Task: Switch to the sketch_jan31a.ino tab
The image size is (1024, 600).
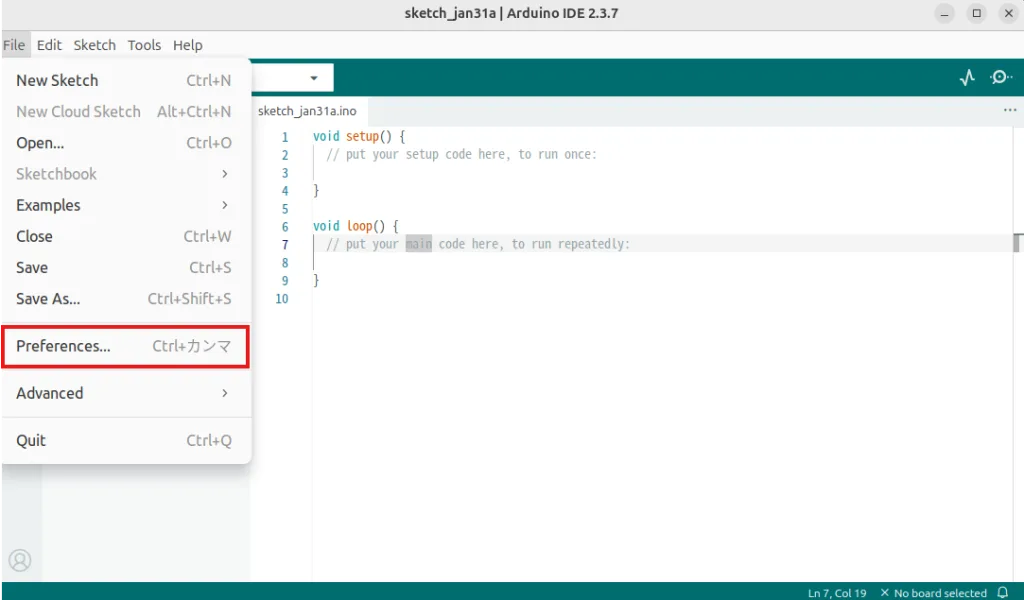Action: coord(307,111)
